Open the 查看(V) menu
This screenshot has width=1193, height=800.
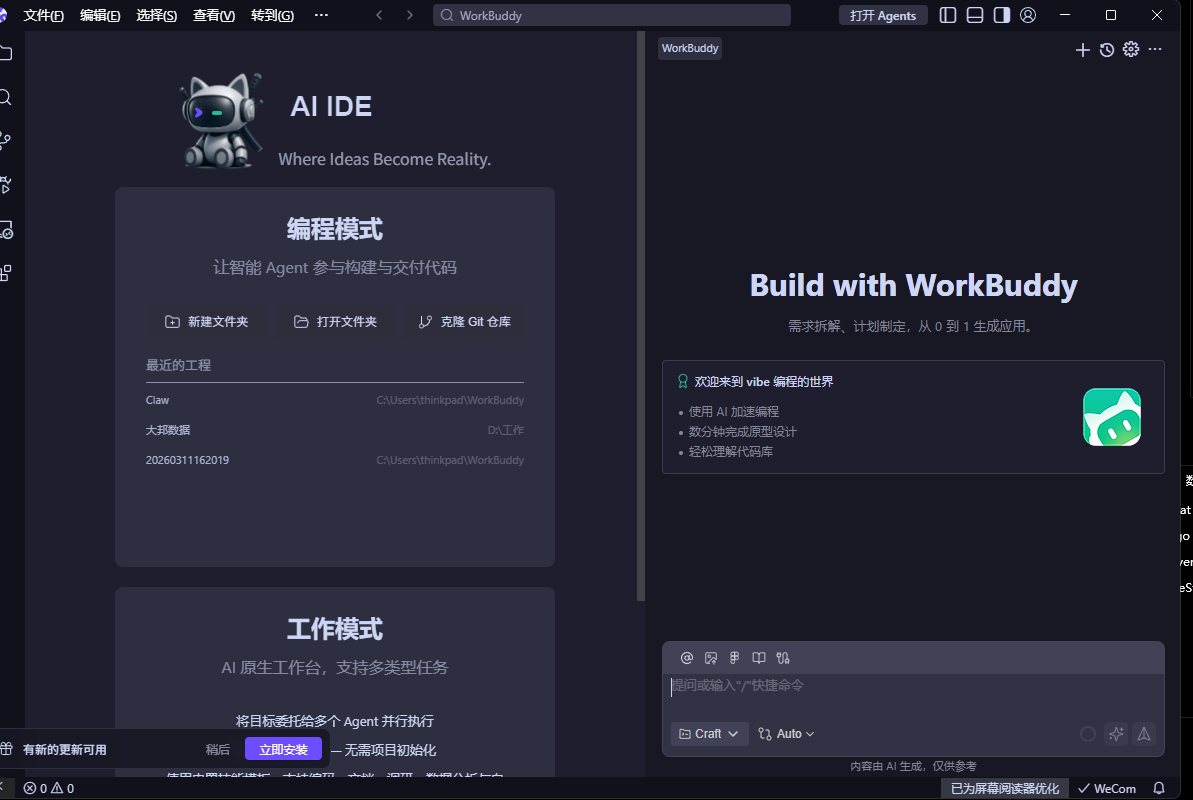click(x=214, y=15)
